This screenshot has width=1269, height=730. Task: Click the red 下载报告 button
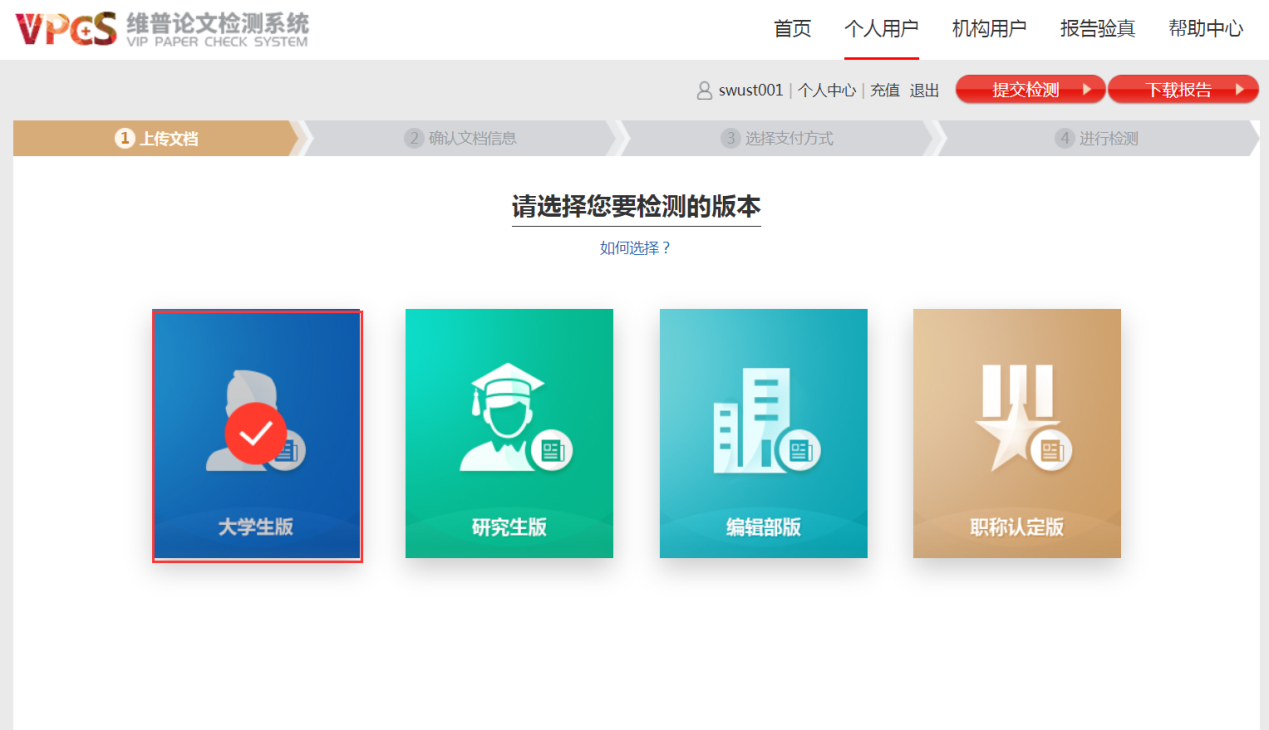point(1184,89)
